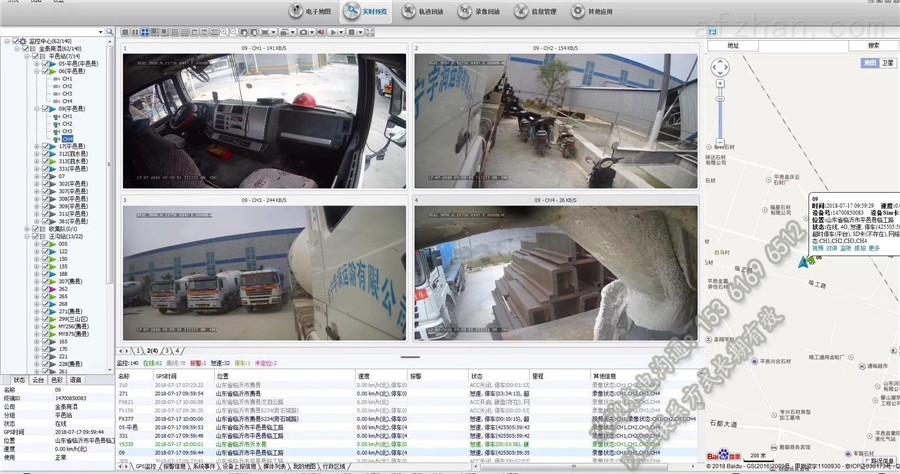Click the 视频 link in vehicle popup
900x474 pixels.
point(817,248)
